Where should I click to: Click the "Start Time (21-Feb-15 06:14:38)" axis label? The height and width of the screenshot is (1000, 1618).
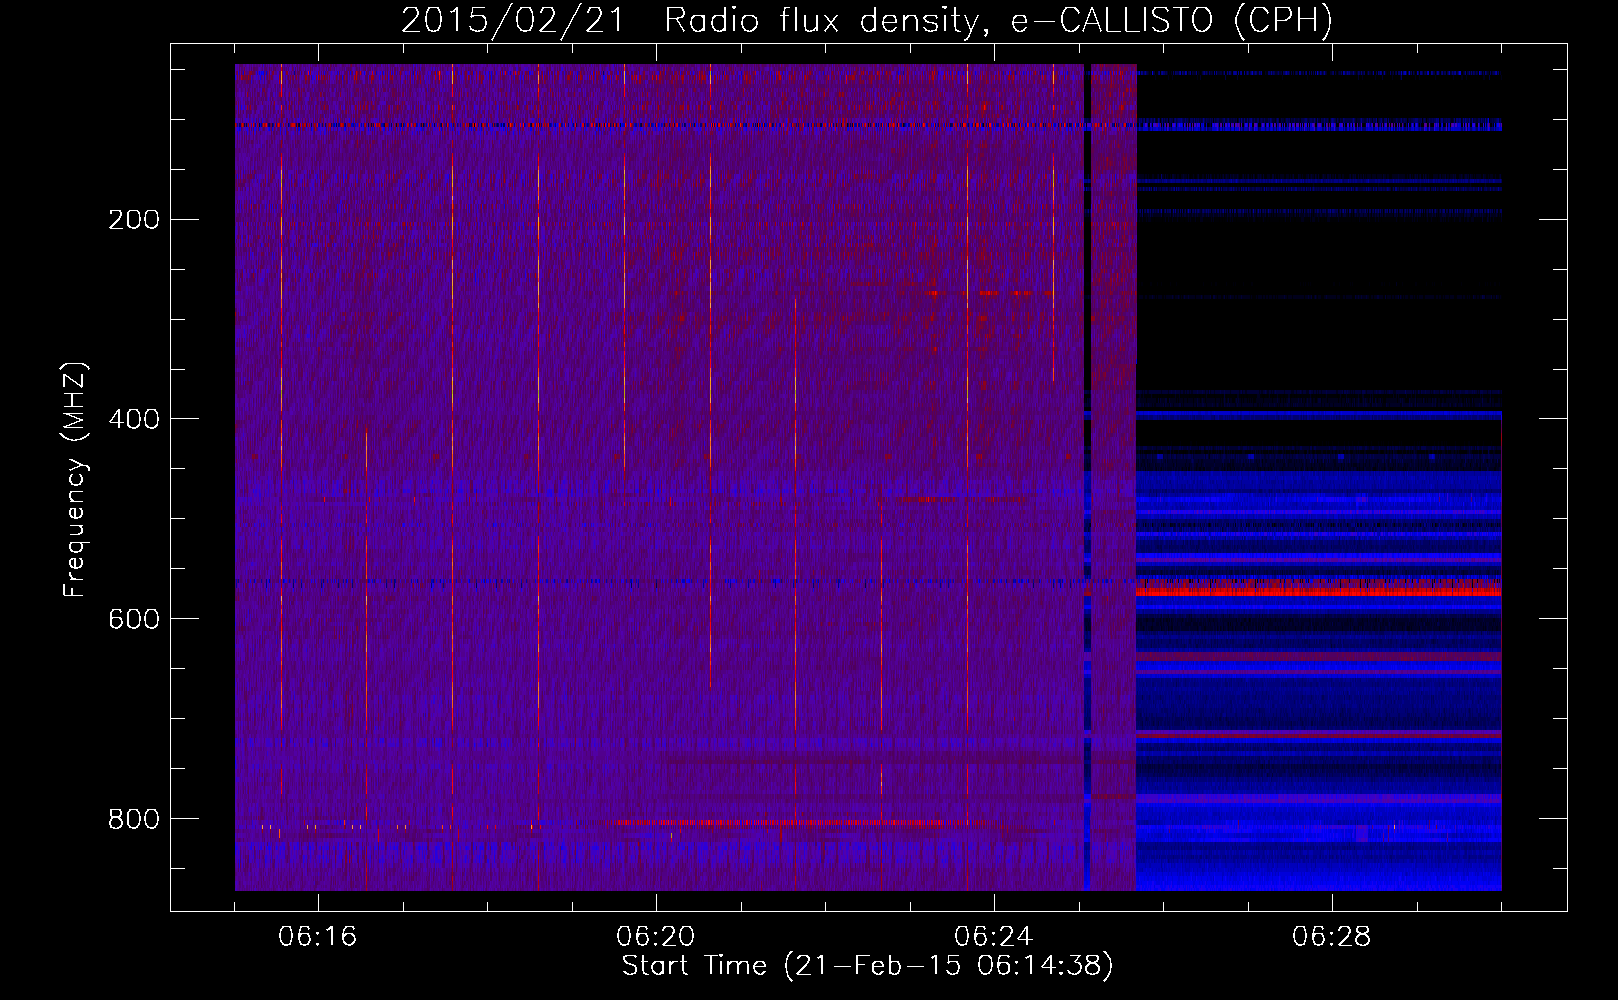[868, 966]
